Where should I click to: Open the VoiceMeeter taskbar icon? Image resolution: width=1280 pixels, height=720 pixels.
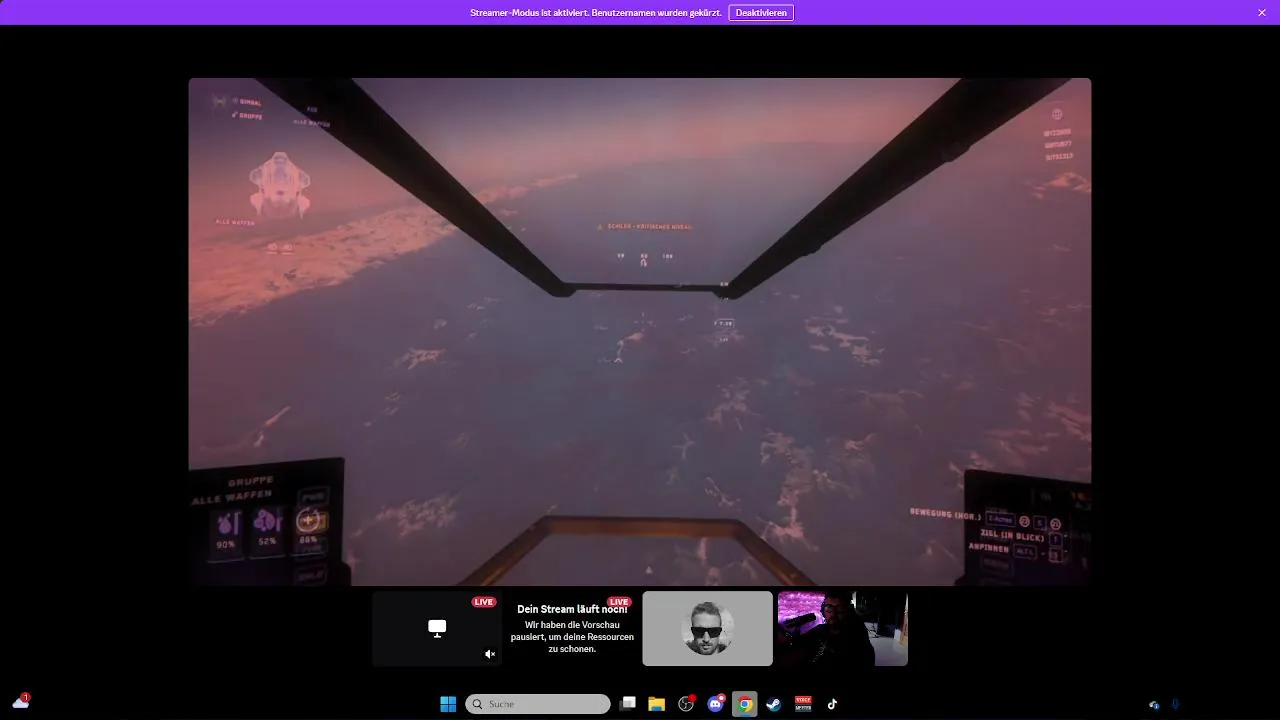click(x=803, y=704)
